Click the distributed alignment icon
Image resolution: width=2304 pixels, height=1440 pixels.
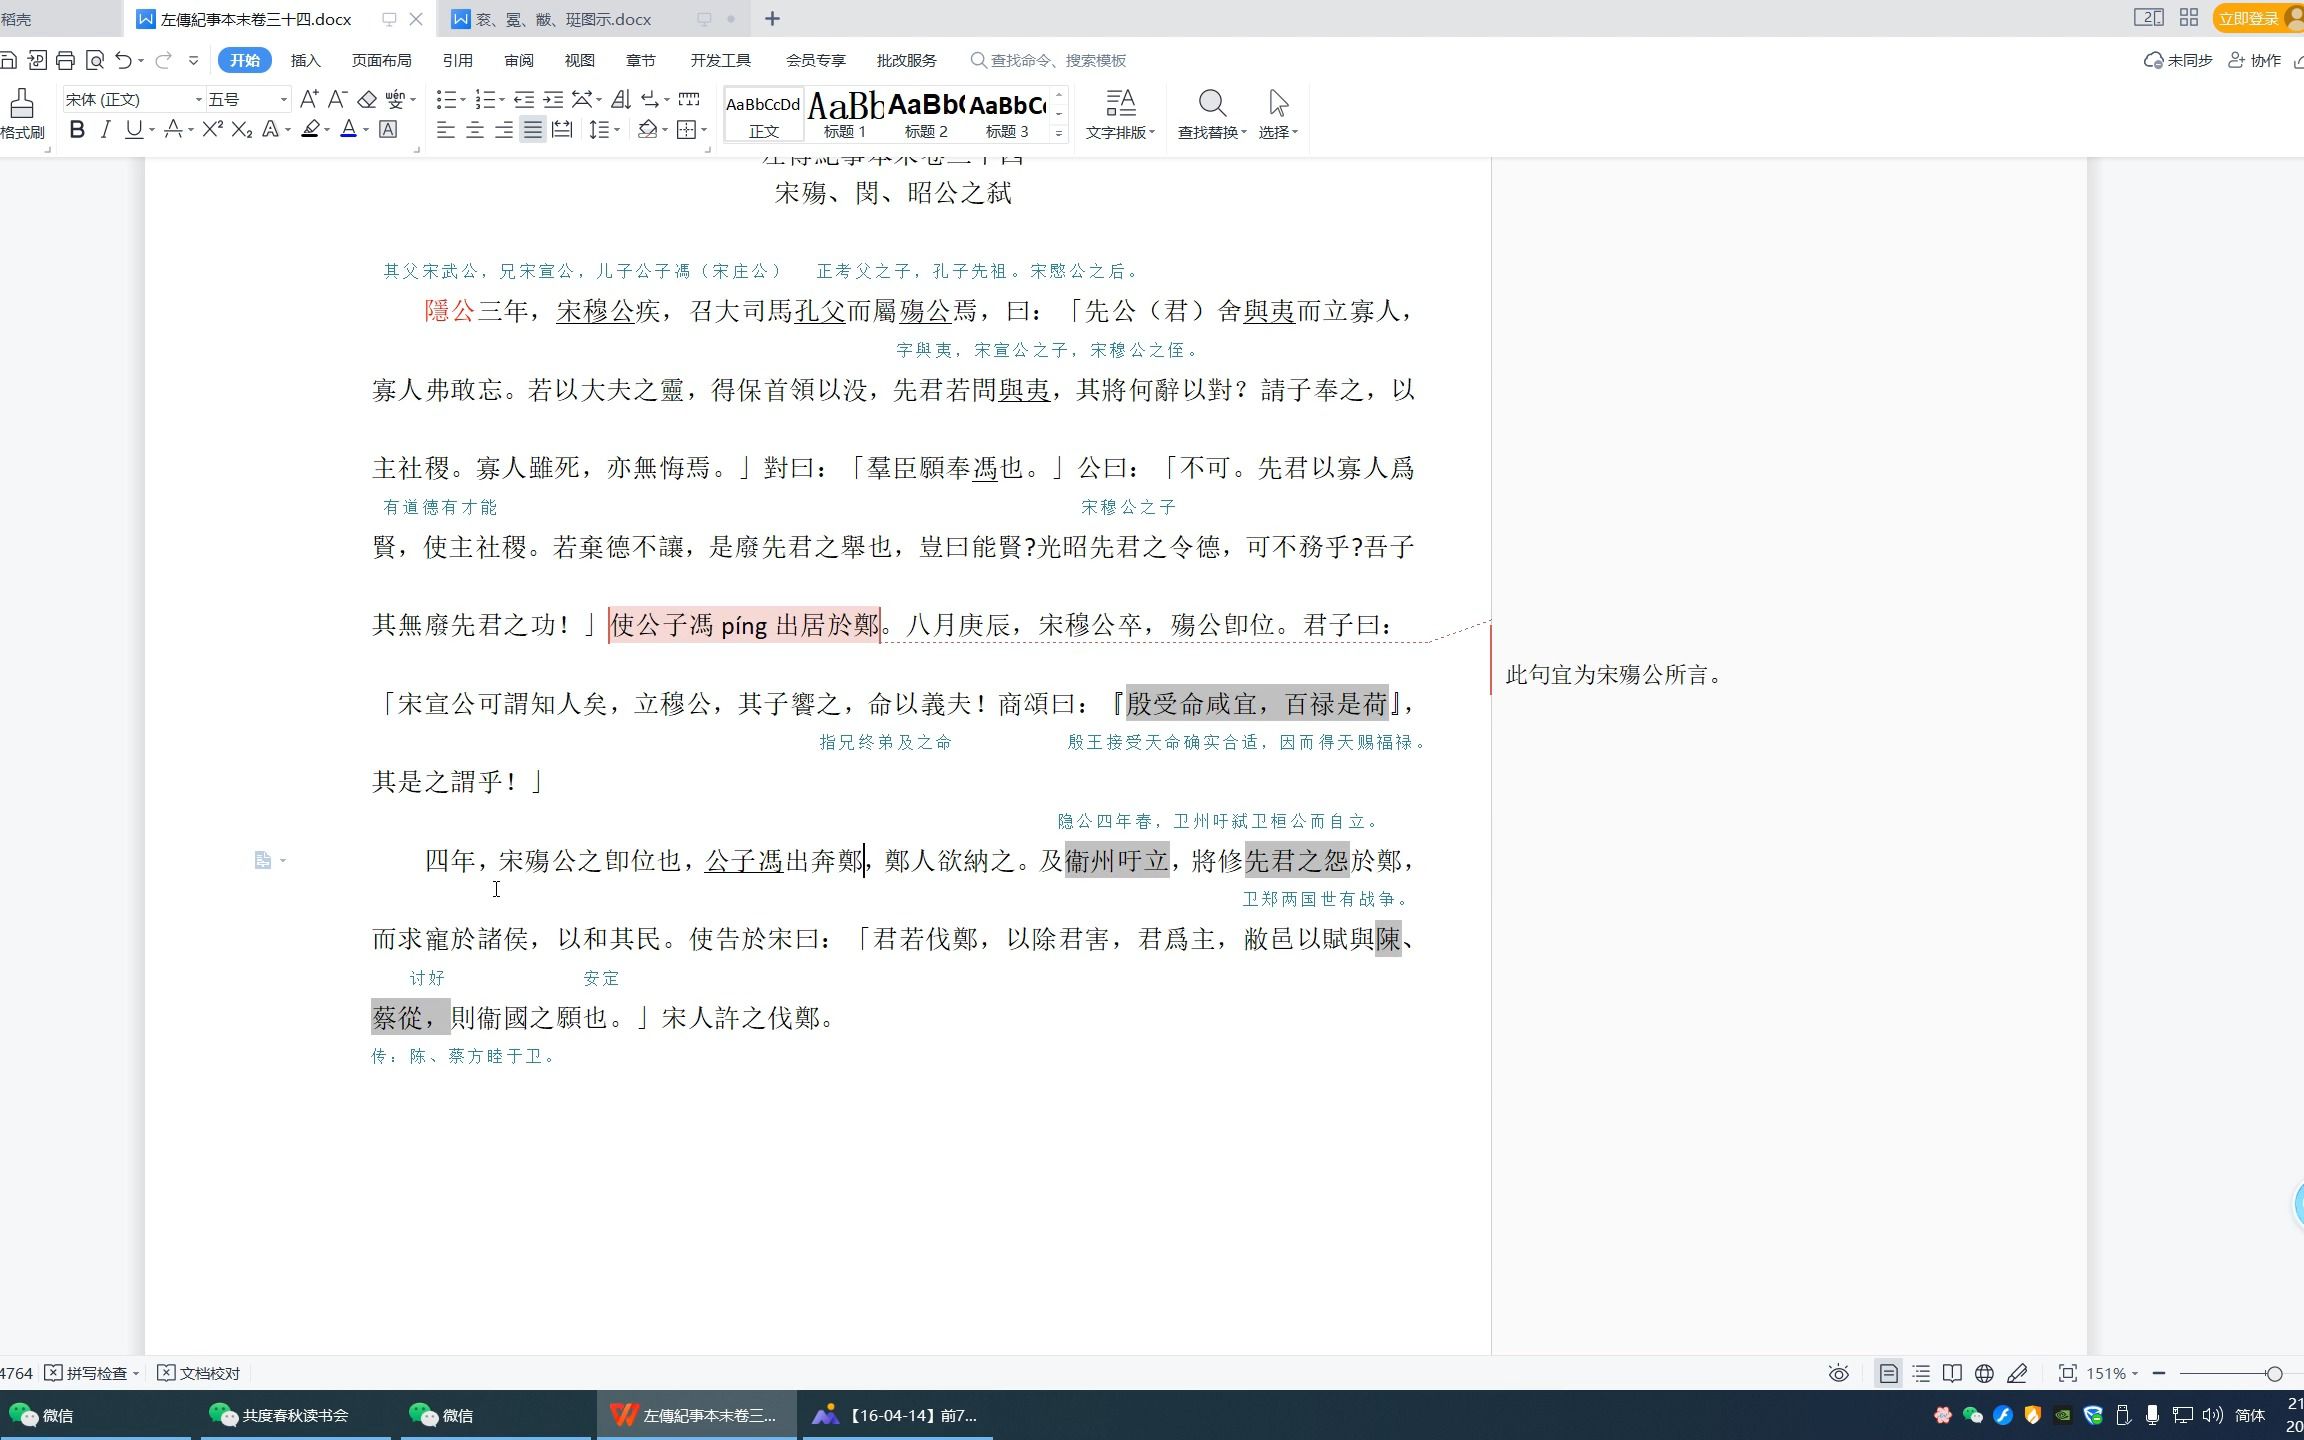562,129
